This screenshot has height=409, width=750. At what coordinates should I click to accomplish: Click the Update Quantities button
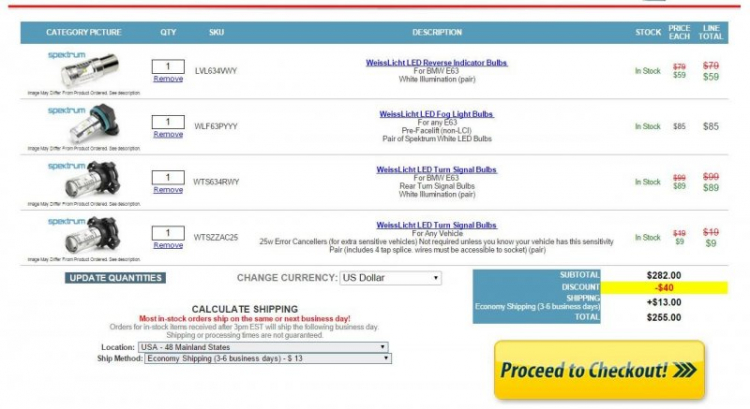pos(115,278)
